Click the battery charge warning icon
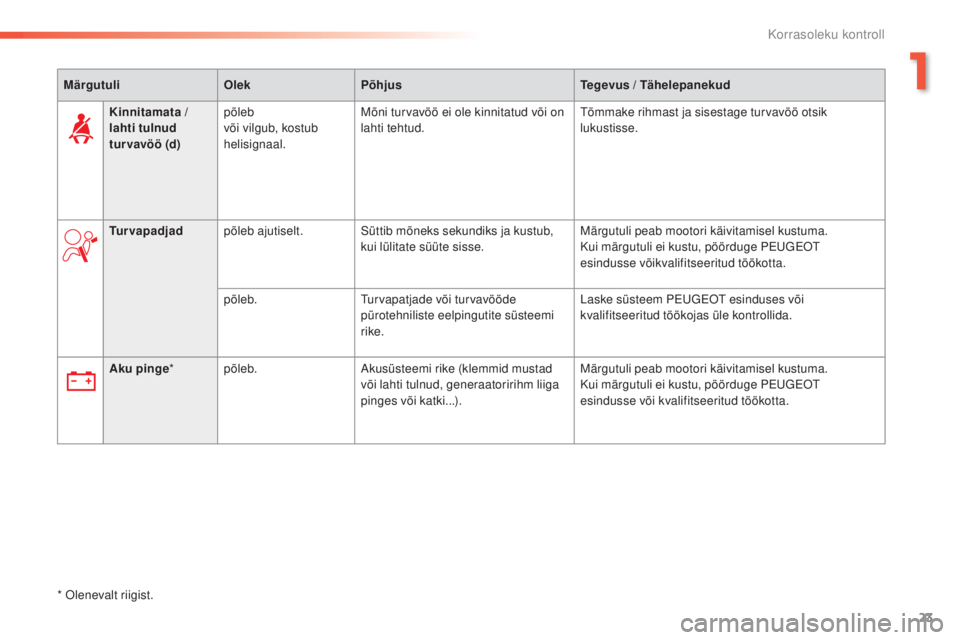The image size is (960, 640). [81, 381]
